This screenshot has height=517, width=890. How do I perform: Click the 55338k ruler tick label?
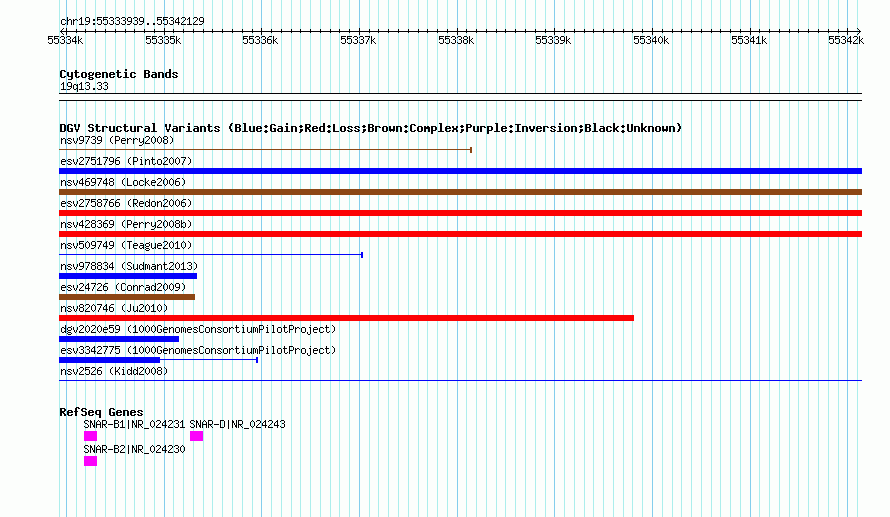click(456, 40)
